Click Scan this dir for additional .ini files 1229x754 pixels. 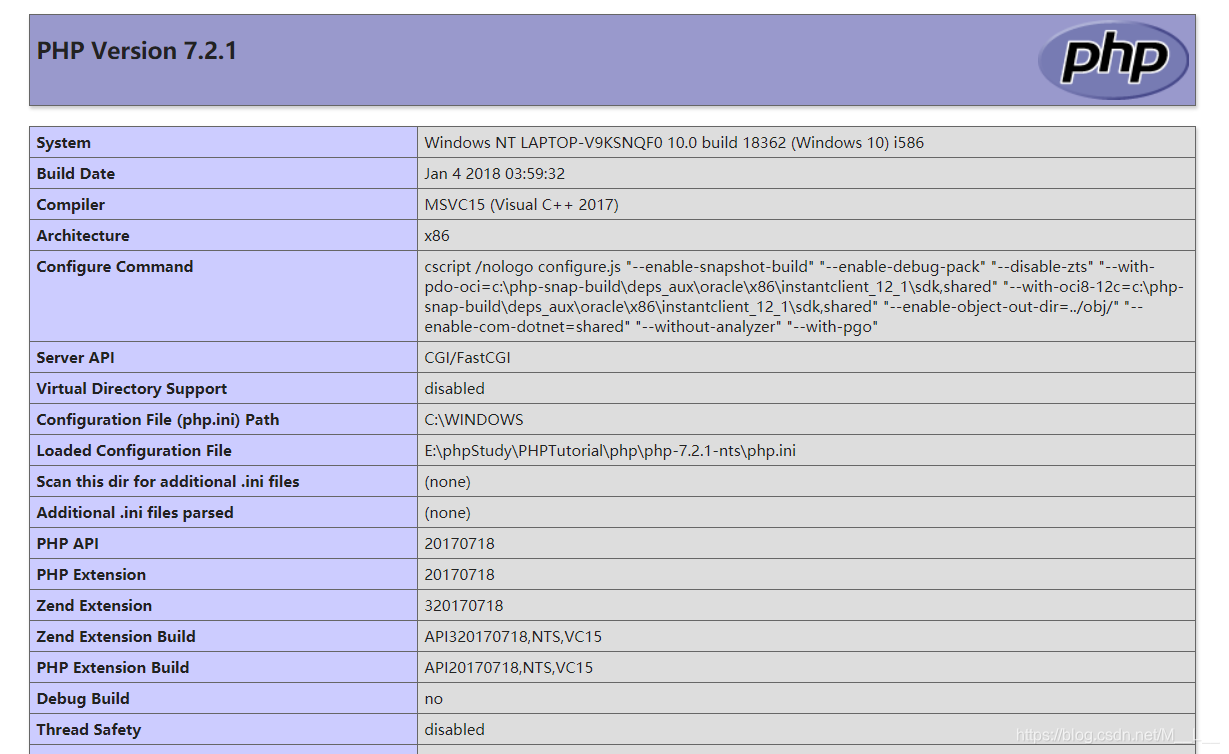(x=168, y=482)
